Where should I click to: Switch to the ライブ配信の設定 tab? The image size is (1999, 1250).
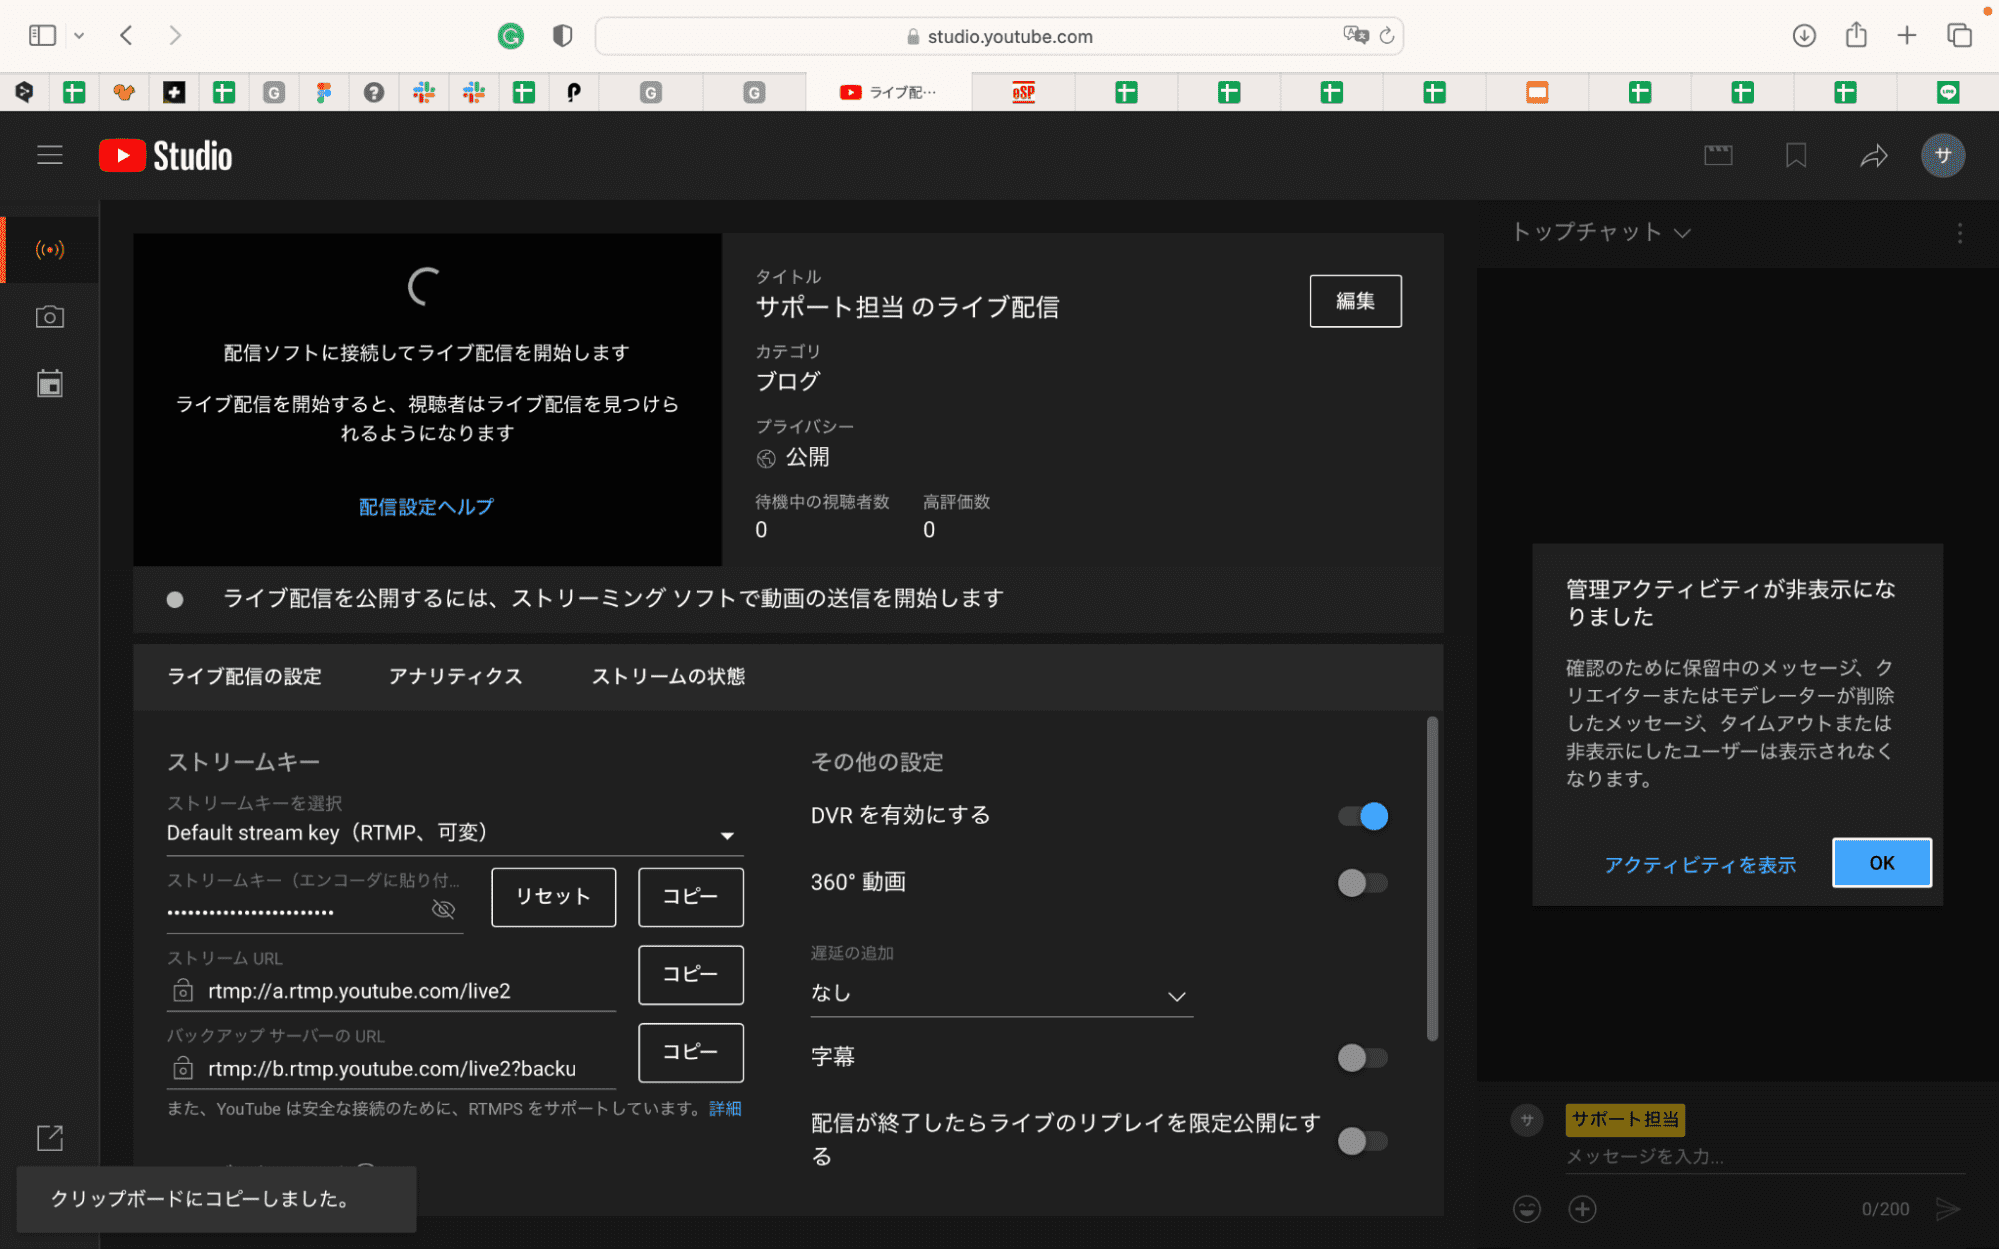[245, 676]
